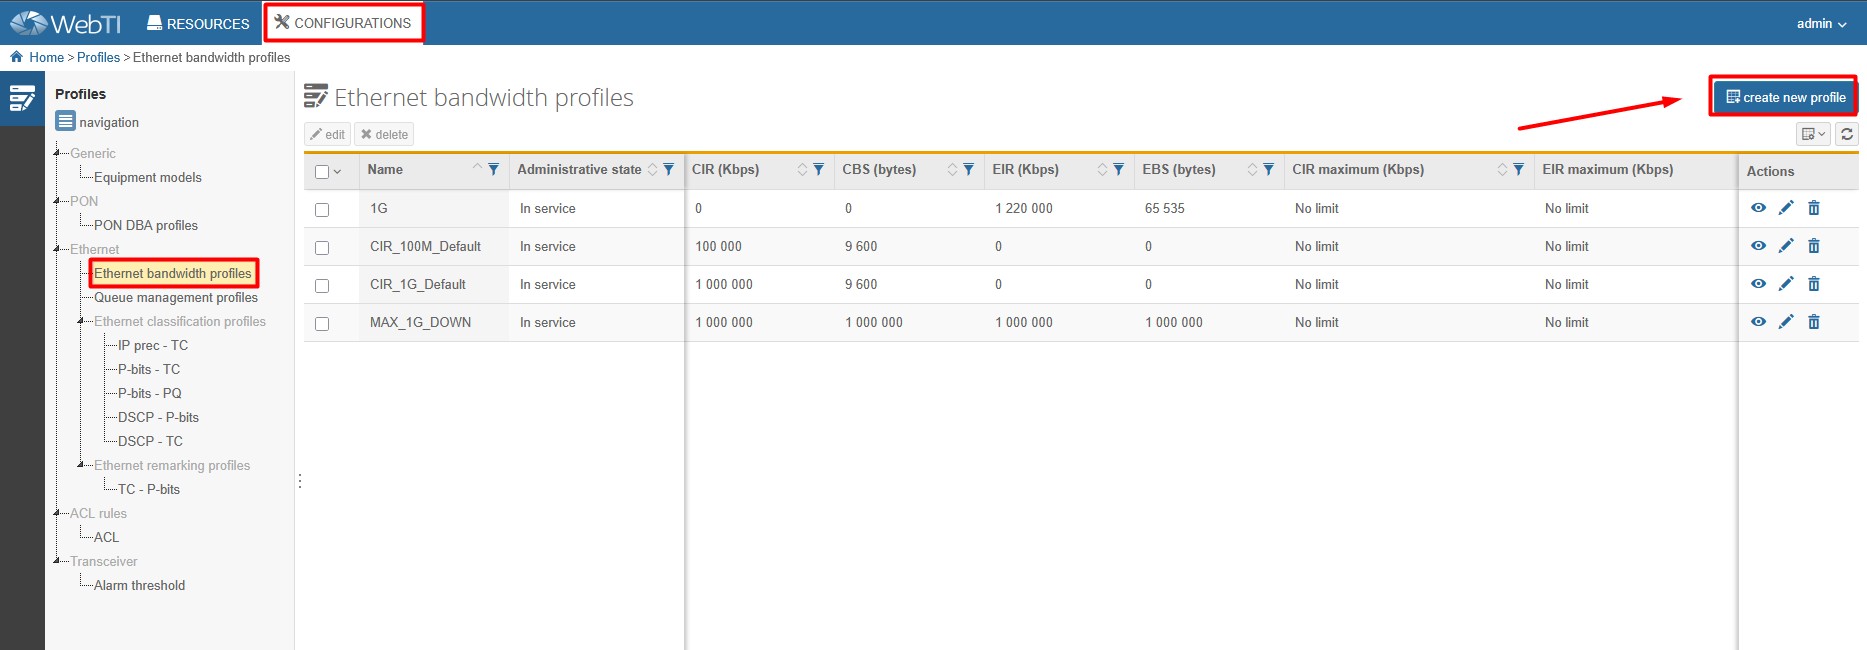Open the CONFIGURATIONS menu
The width and height of the screenshot is (1867, 650).
click(x=343, y=23)
